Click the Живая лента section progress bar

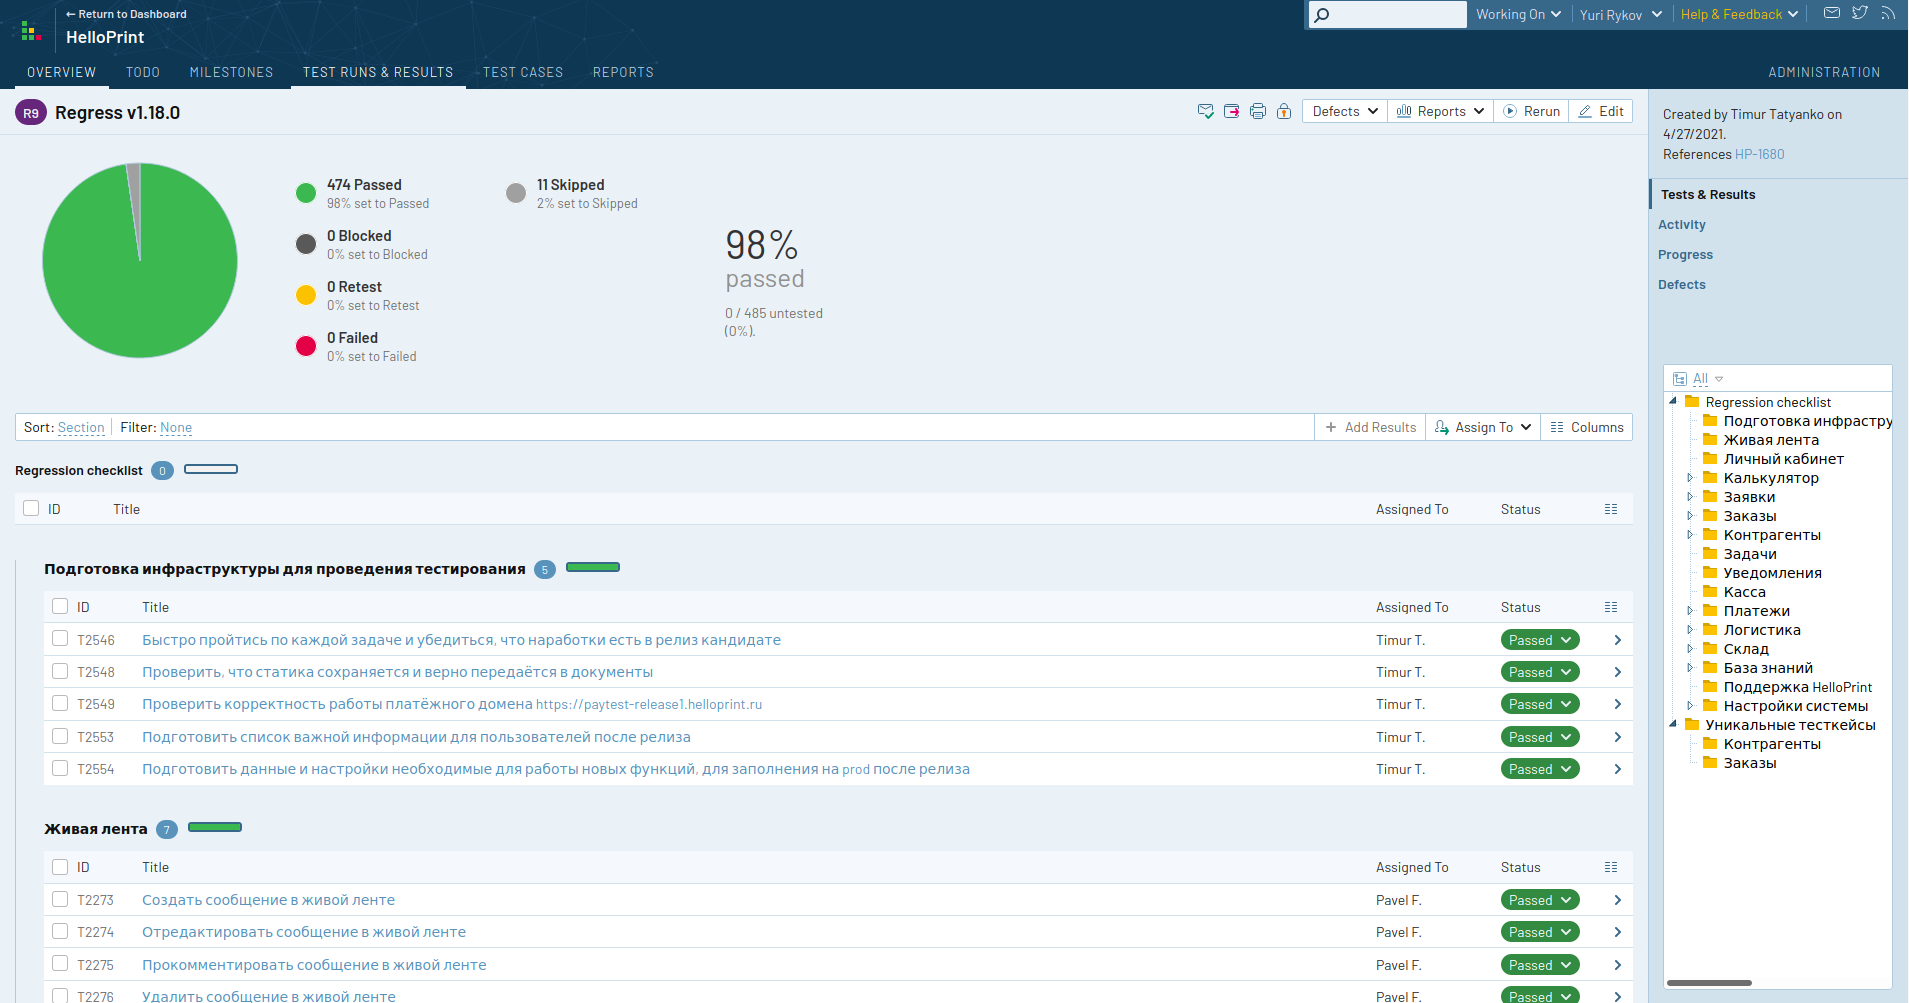(x=215, y=827)
